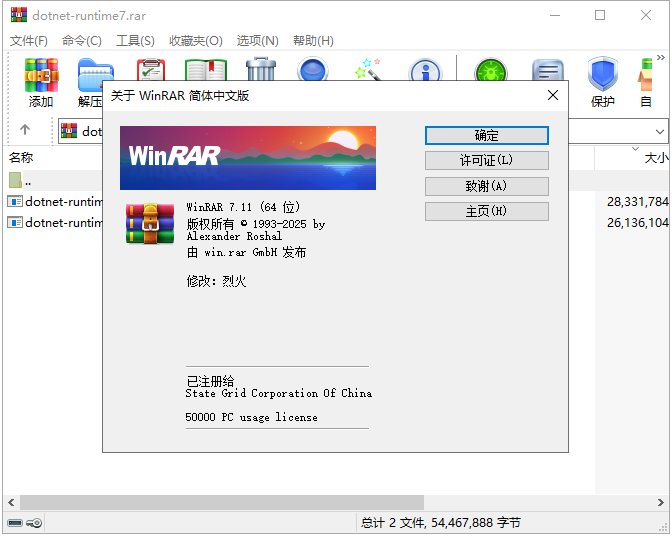
Task: Click the "WinRAR 7.11 (64 位)" version text
Action: [x=243, y=207]
